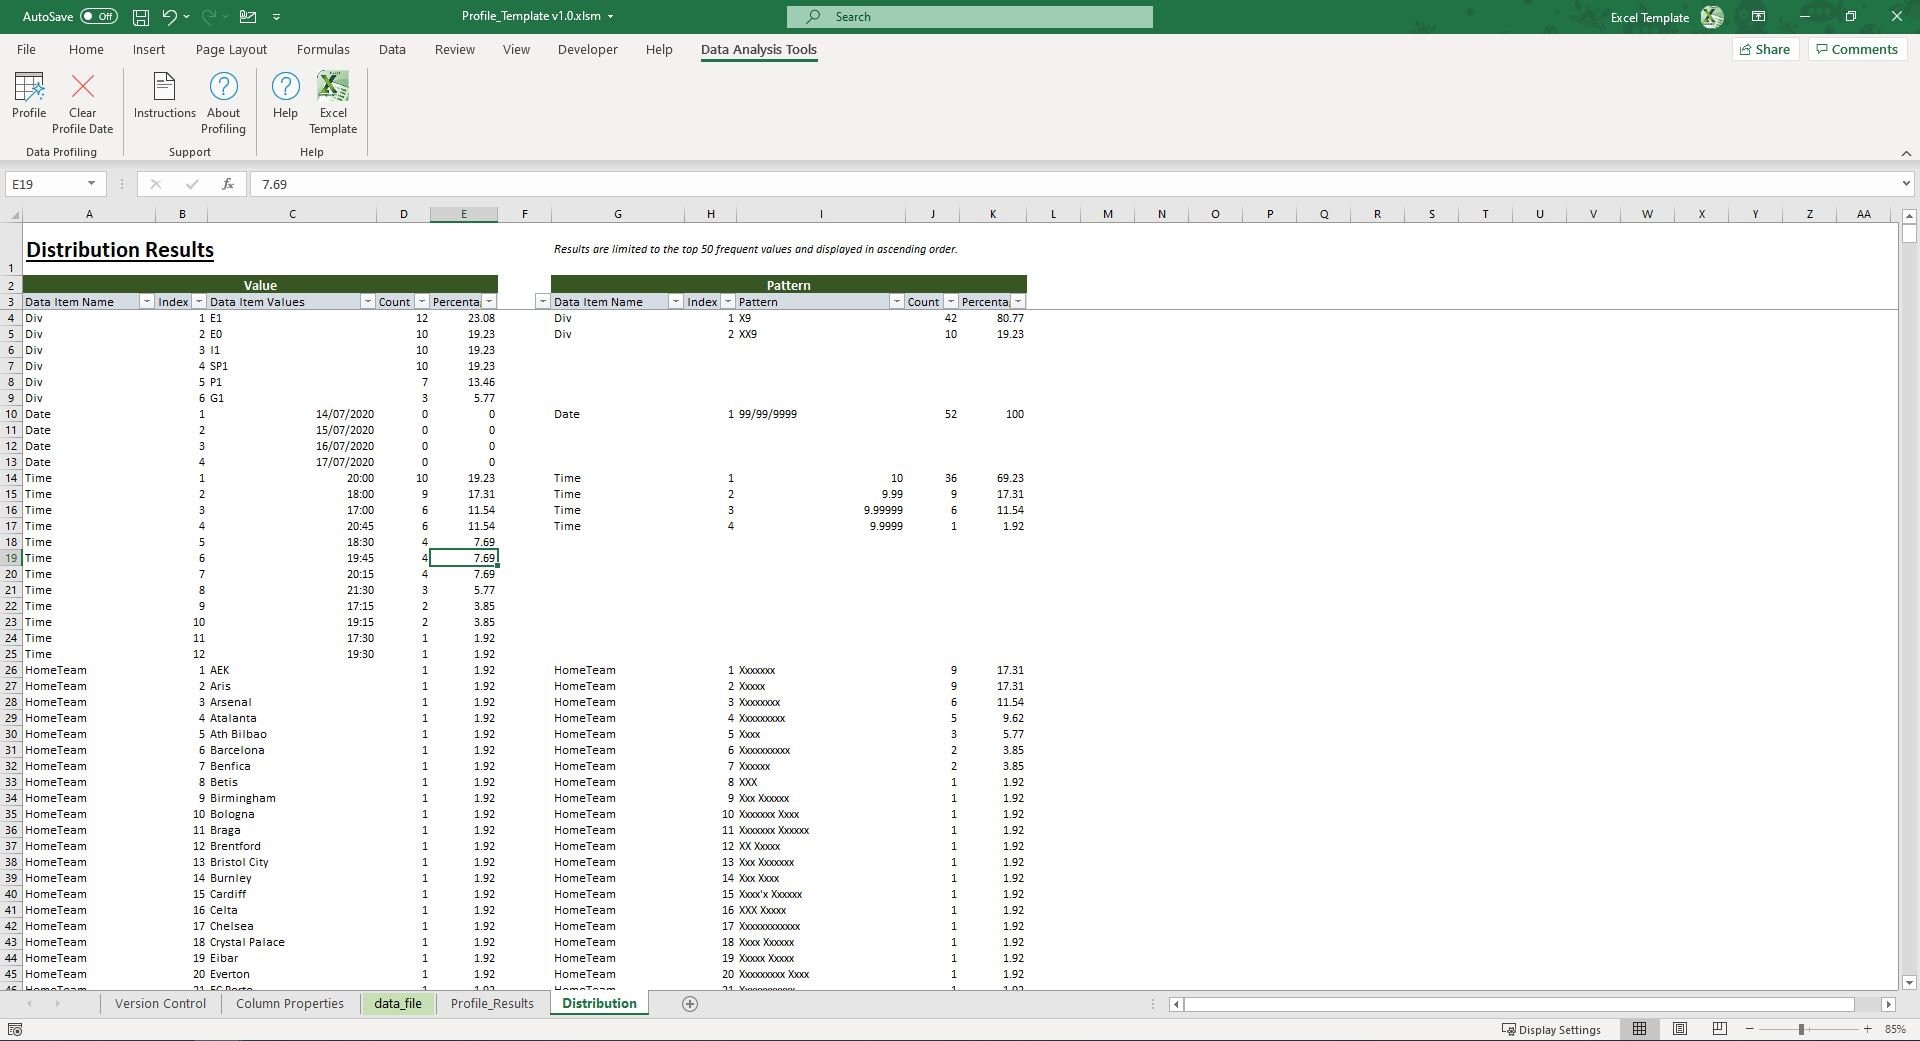The height and width of the screenshot is (1041, 1920).
Task: Click the About Profiling icon
Action: tap(222, 97)
